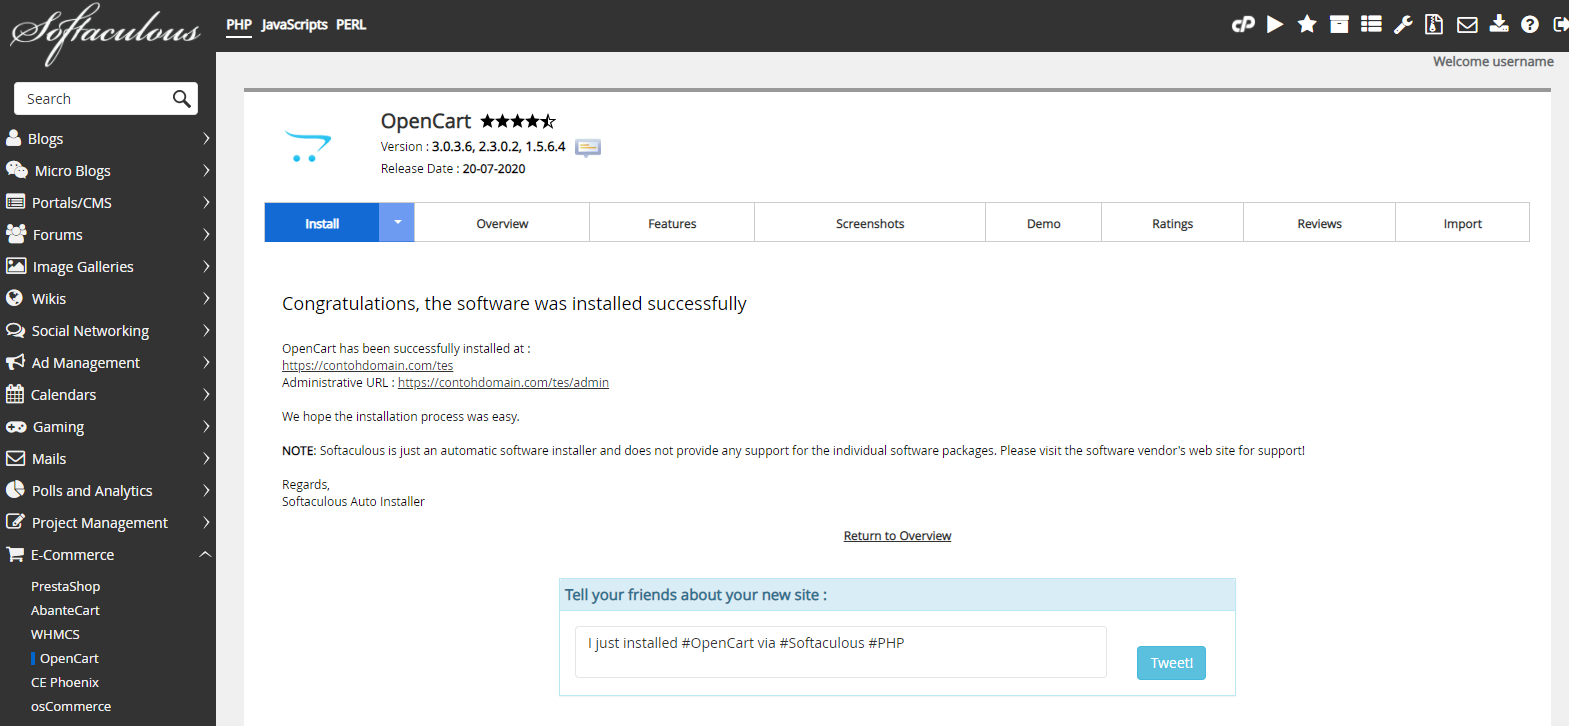Open the wrench settings icon
This screenshot has height=726, width=1569.
coord(1403,24)
